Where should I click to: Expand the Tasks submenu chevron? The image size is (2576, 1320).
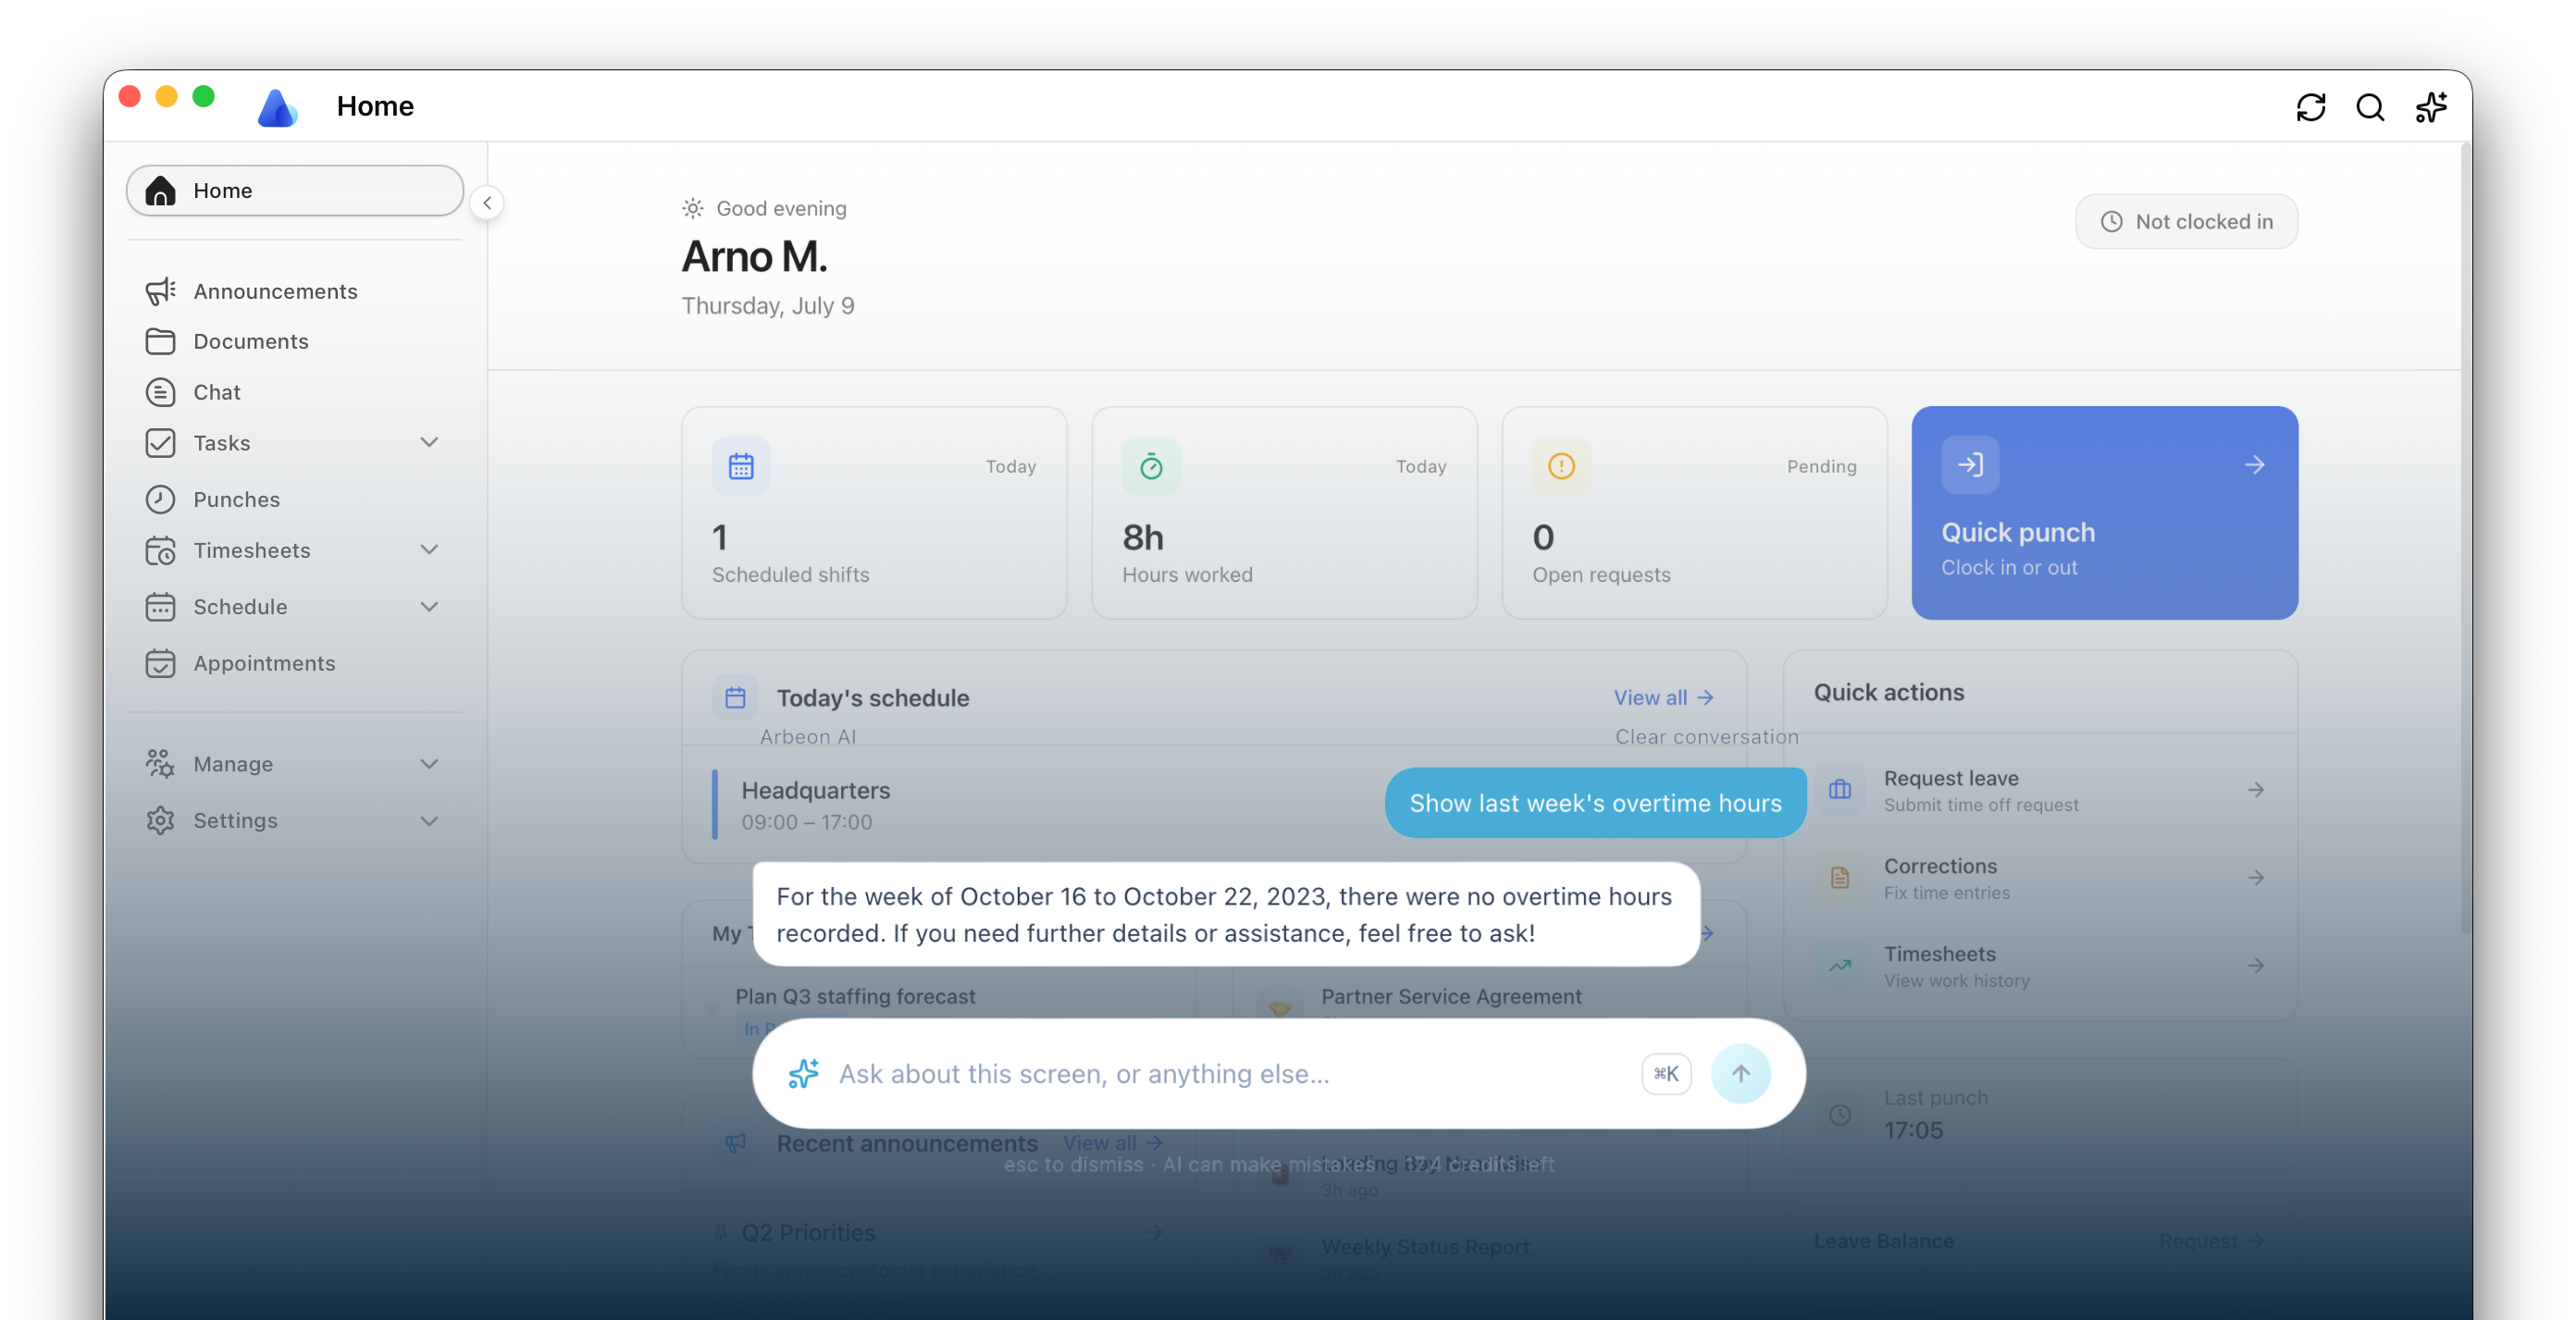(429, 442)
